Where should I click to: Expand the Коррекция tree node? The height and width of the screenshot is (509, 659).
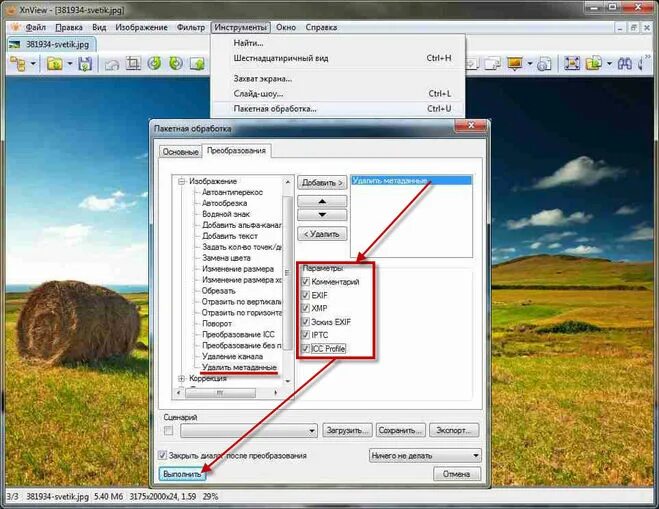coord(182,378)
